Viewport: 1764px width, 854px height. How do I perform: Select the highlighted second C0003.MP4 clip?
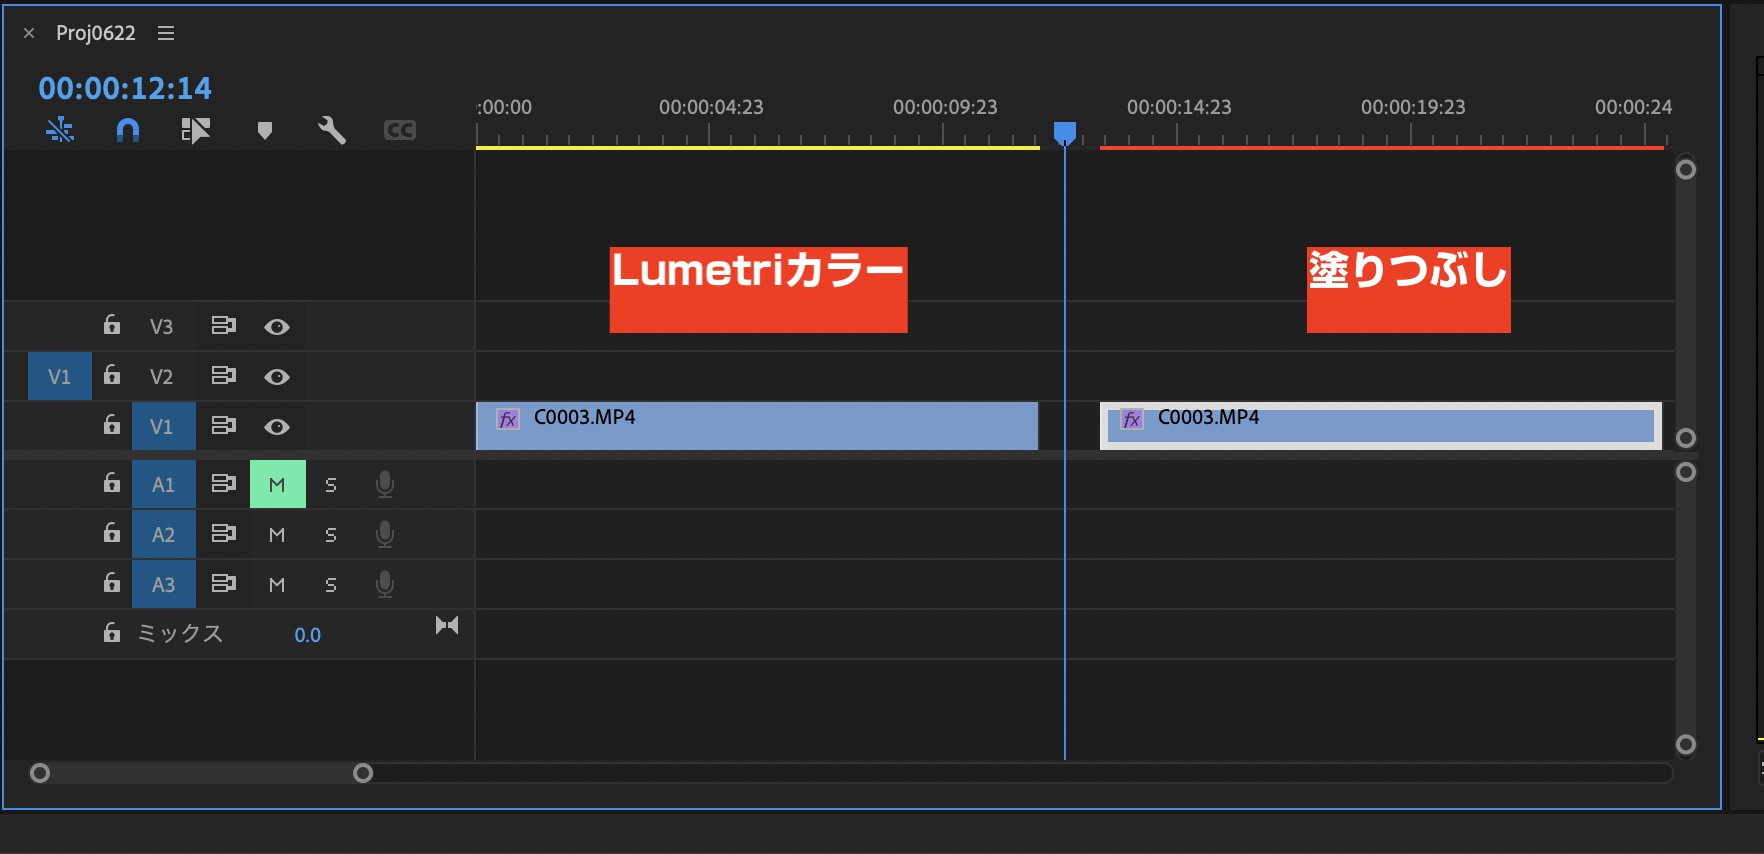click(x=1381, y=426)
